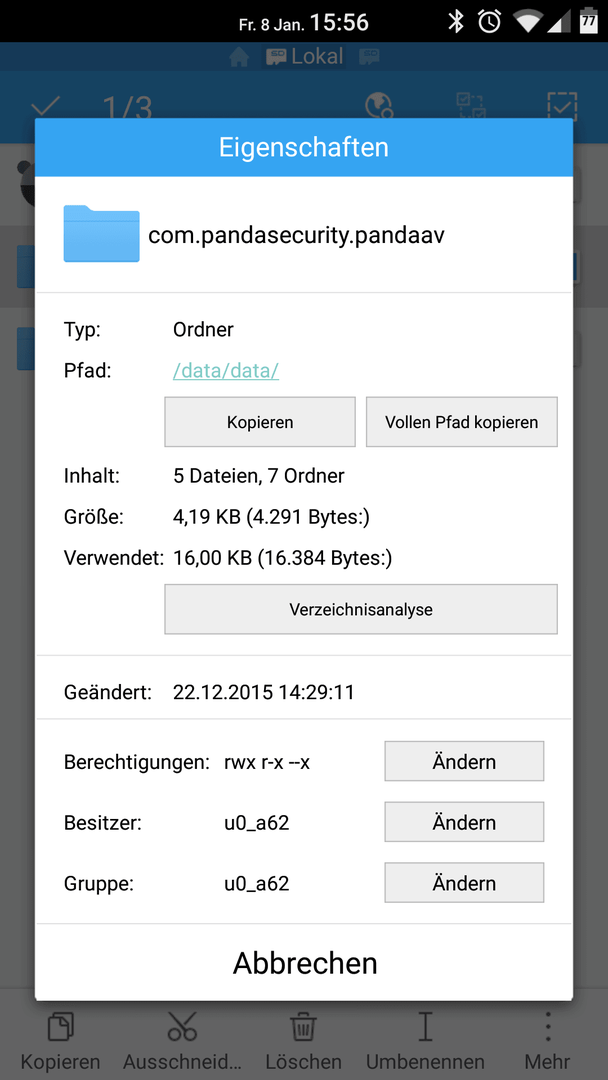Tap the Löschen trash icon
The width and height of the screenshot is (608, 1080).
(304, 1026)
